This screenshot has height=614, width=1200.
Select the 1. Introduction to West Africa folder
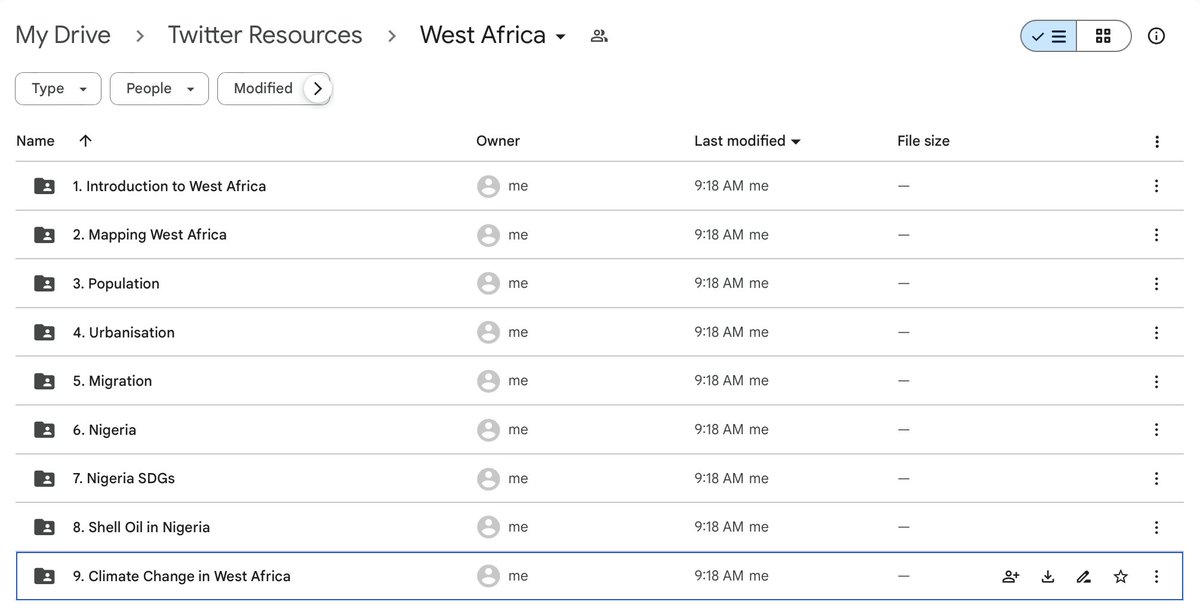599,186
